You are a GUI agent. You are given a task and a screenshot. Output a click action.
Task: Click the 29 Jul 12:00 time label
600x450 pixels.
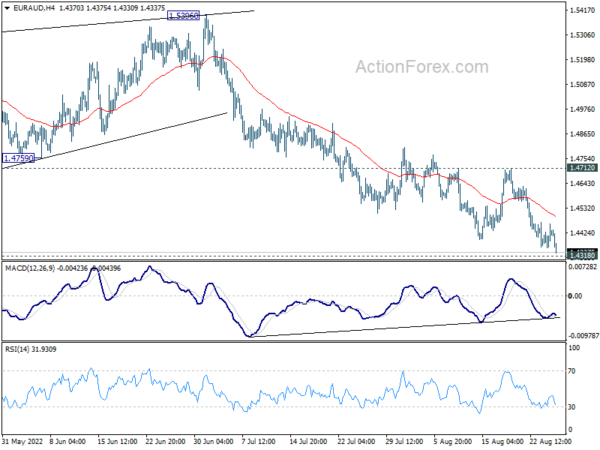coord(405,441)
